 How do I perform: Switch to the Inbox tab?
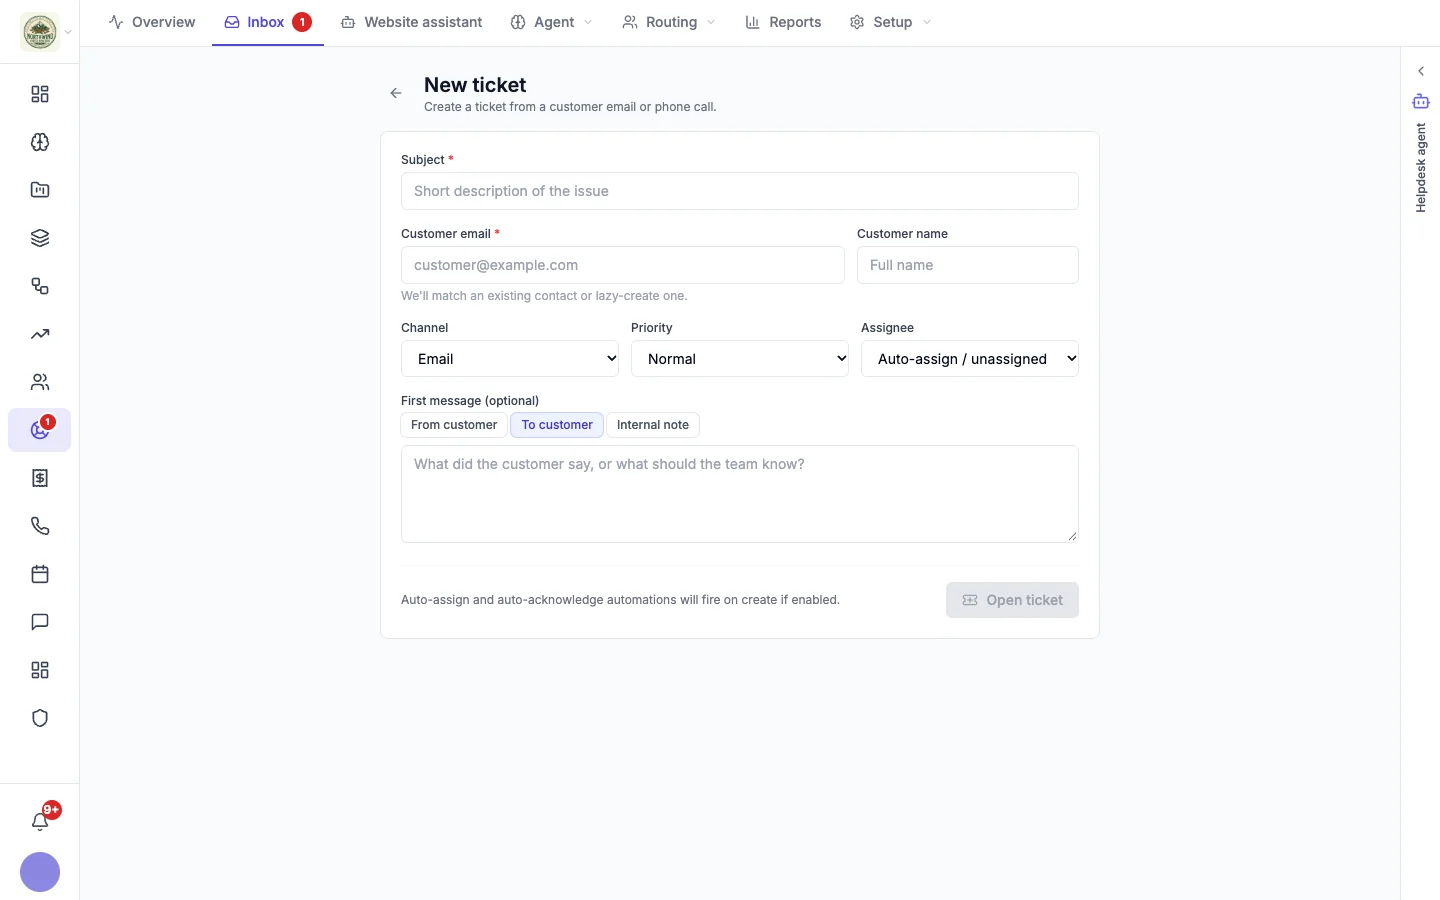[x=268, y=22]
